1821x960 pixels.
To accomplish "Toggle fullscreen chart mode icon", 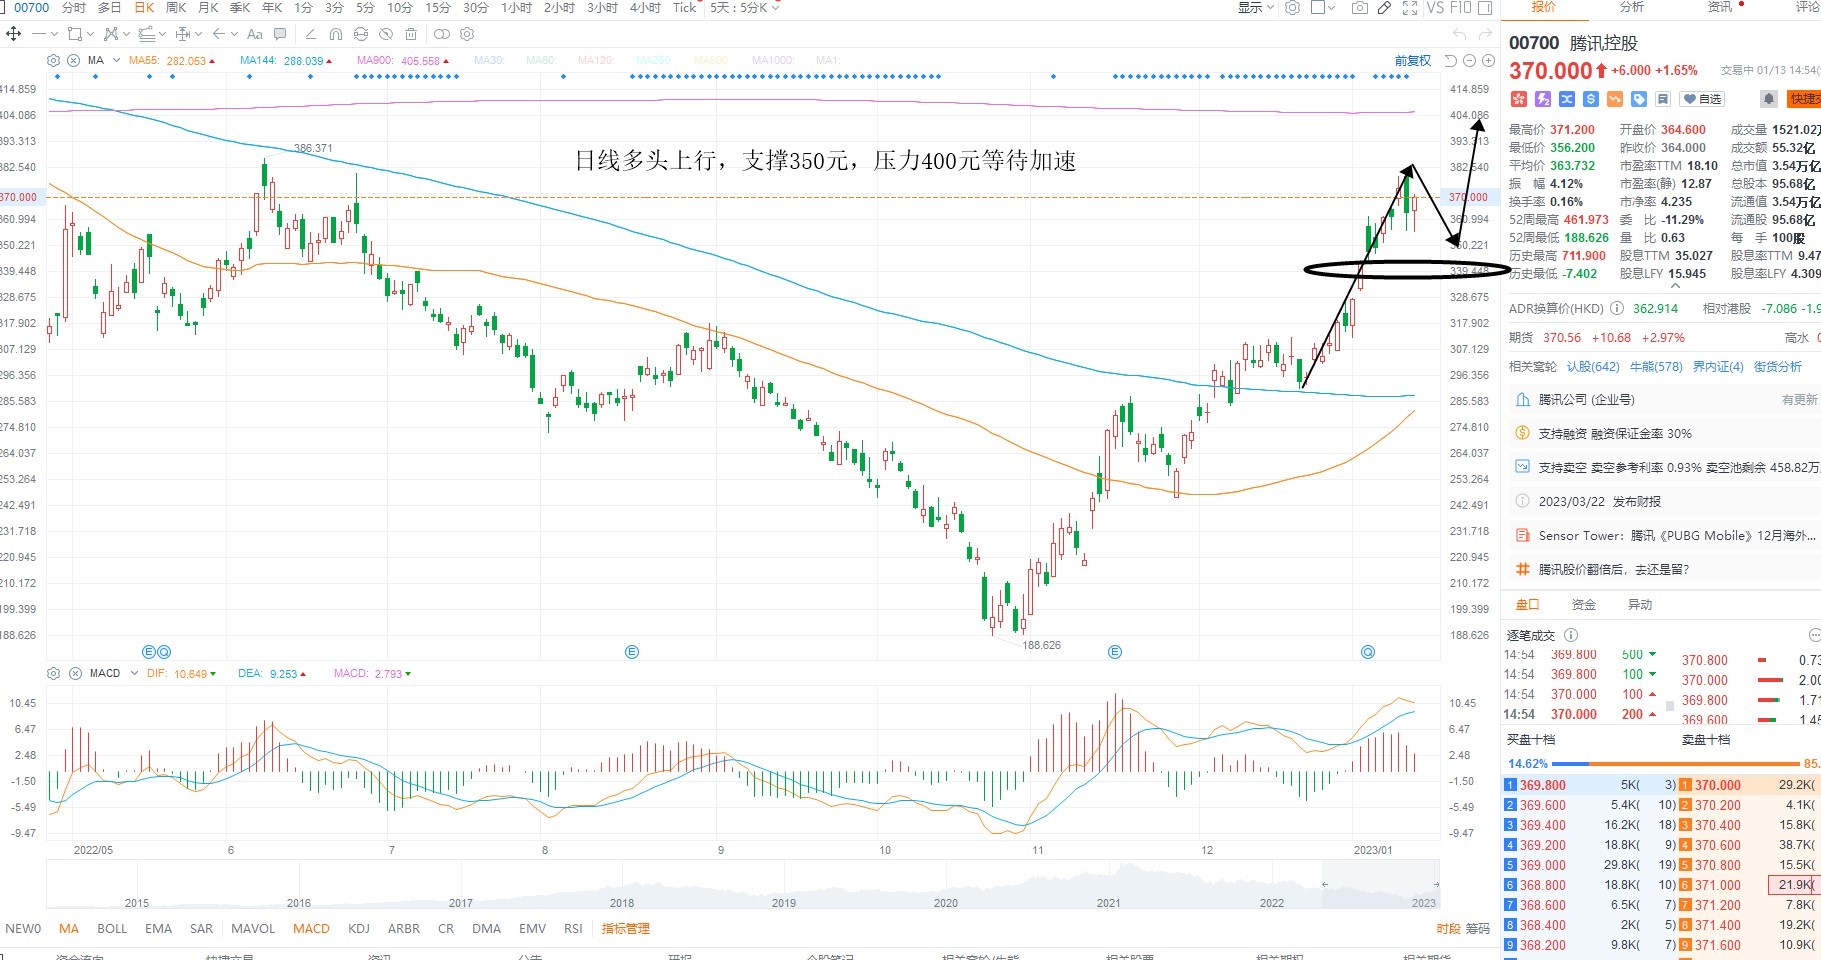I will 1410,8.
